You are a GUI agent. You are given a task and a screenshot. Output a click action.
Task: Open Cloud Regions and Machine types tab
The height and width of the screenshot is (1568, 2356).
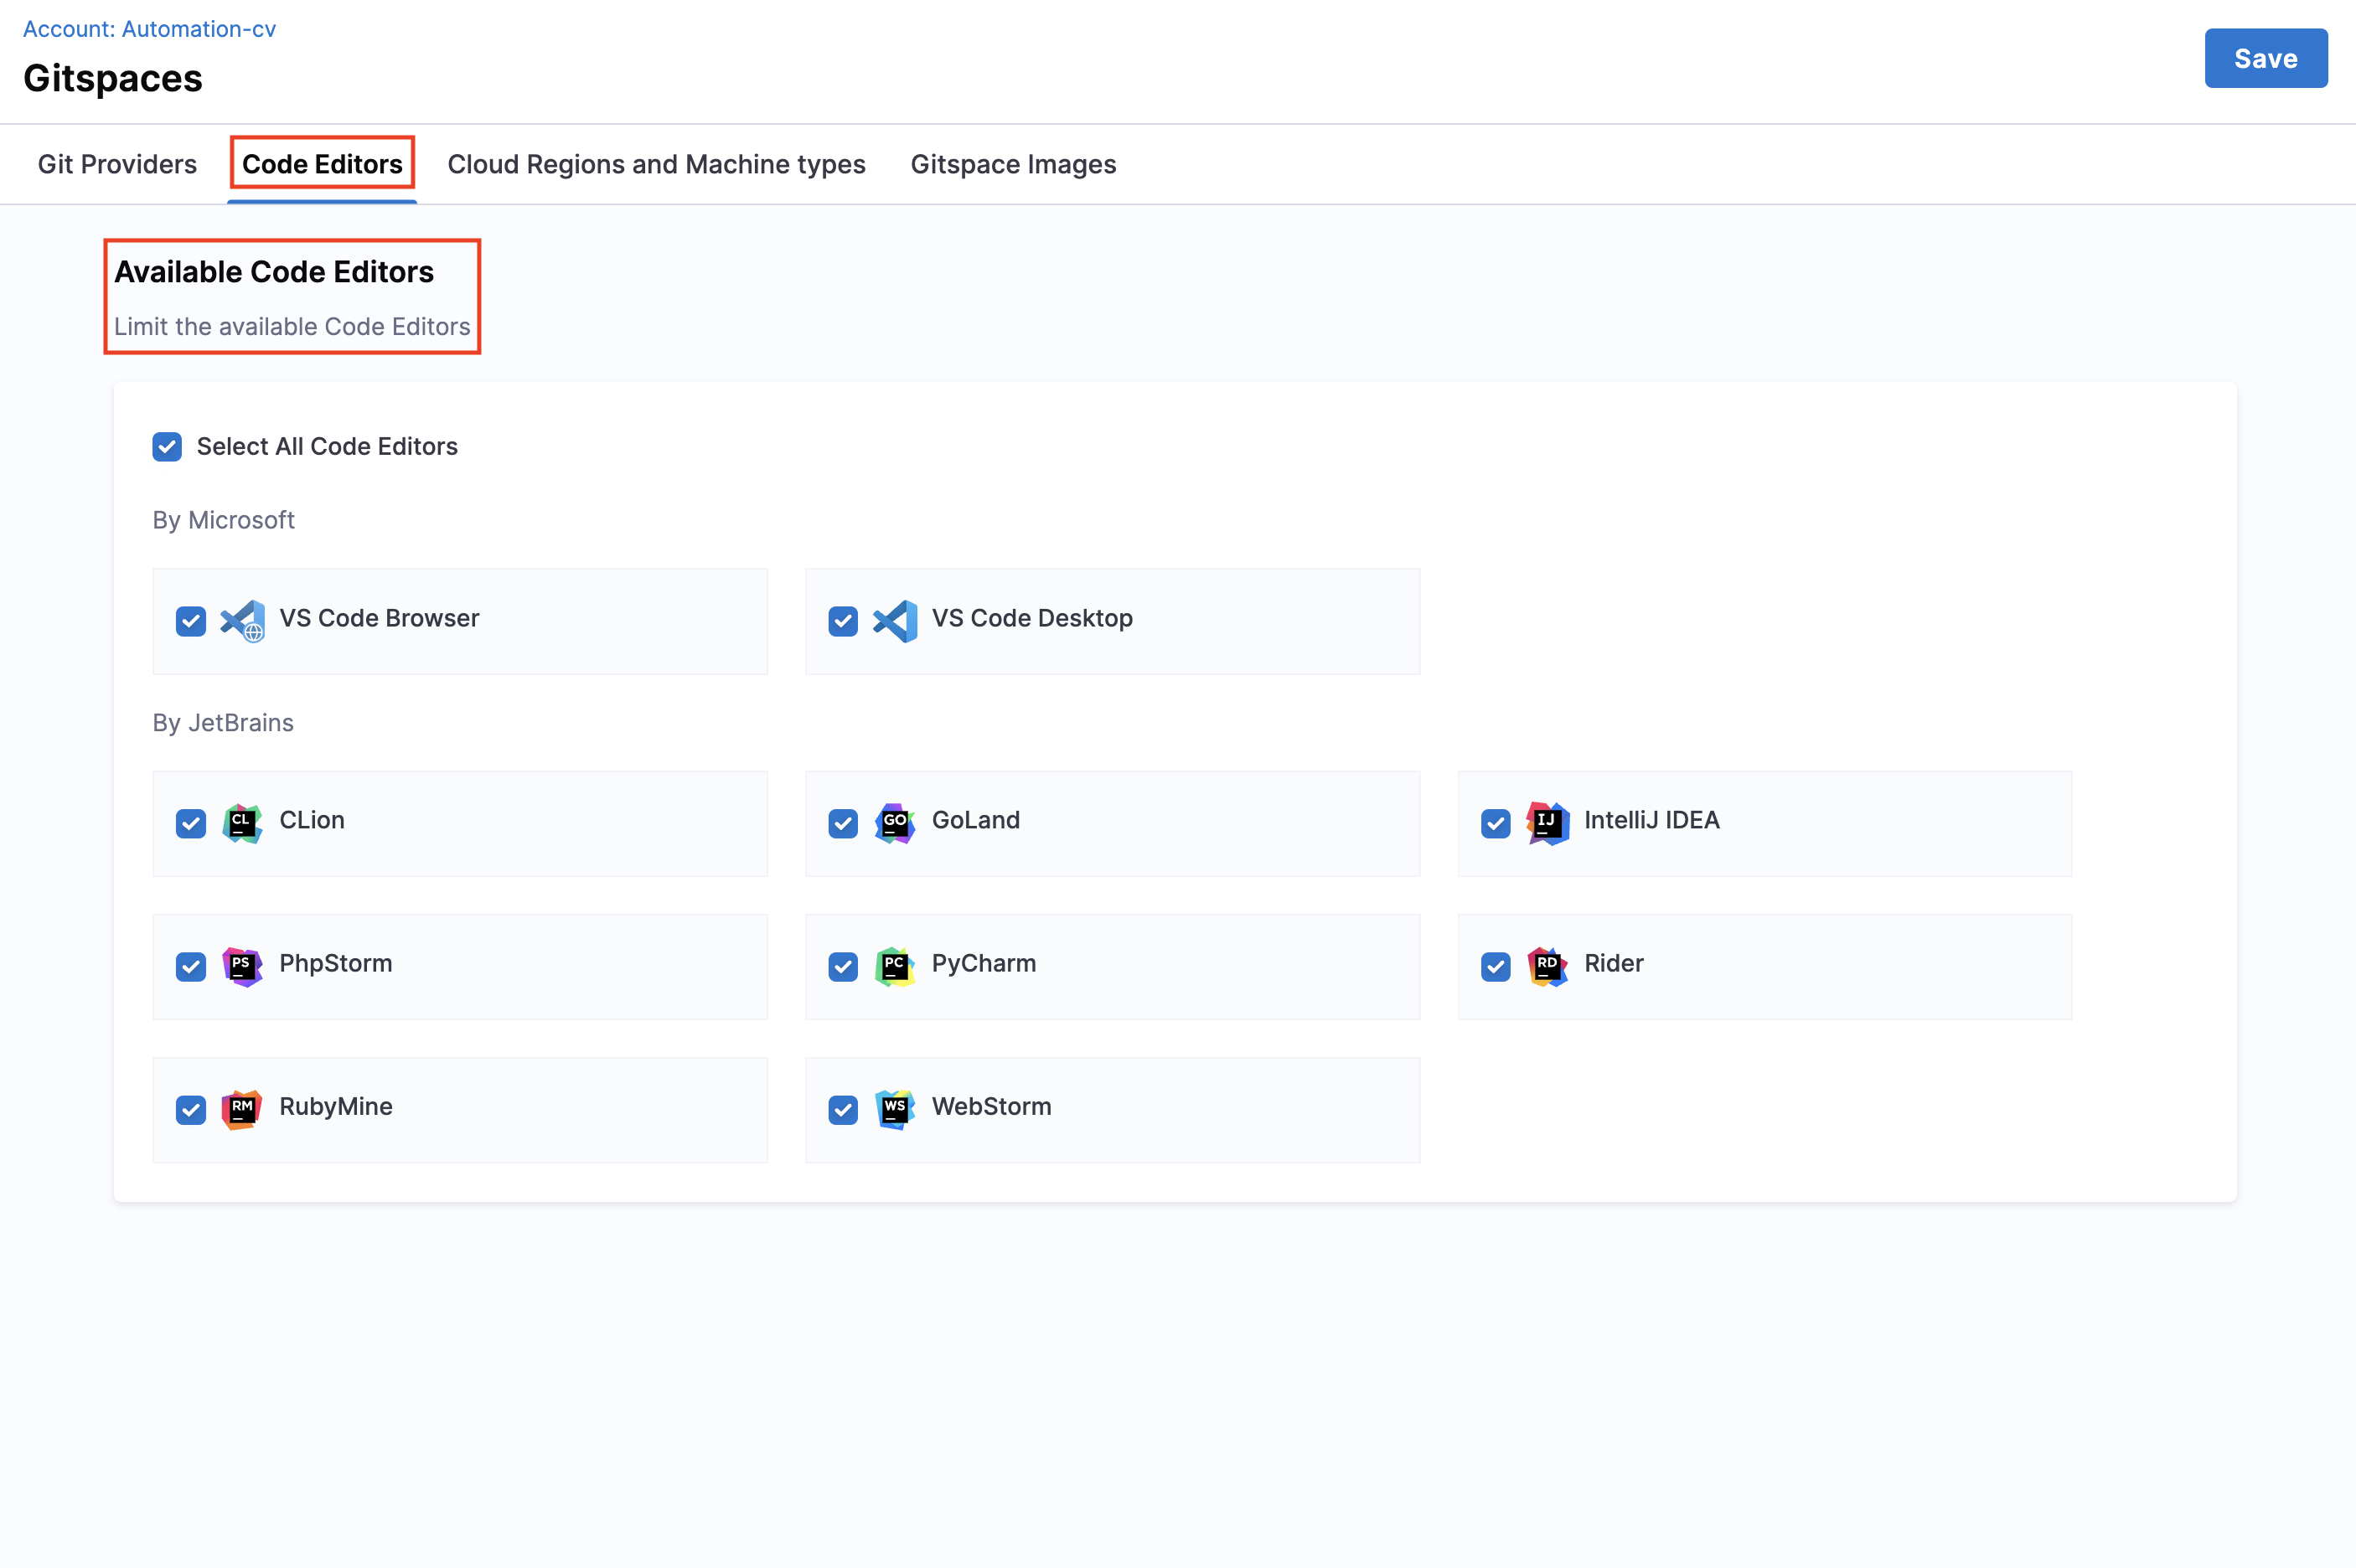656,164
